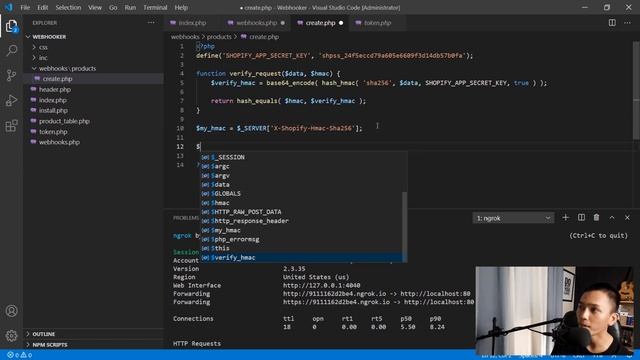Image resolution: width=640 pixels, height=360 pixels.
Task: Open the Manage gear icon
Action: [x=11, y=336]
